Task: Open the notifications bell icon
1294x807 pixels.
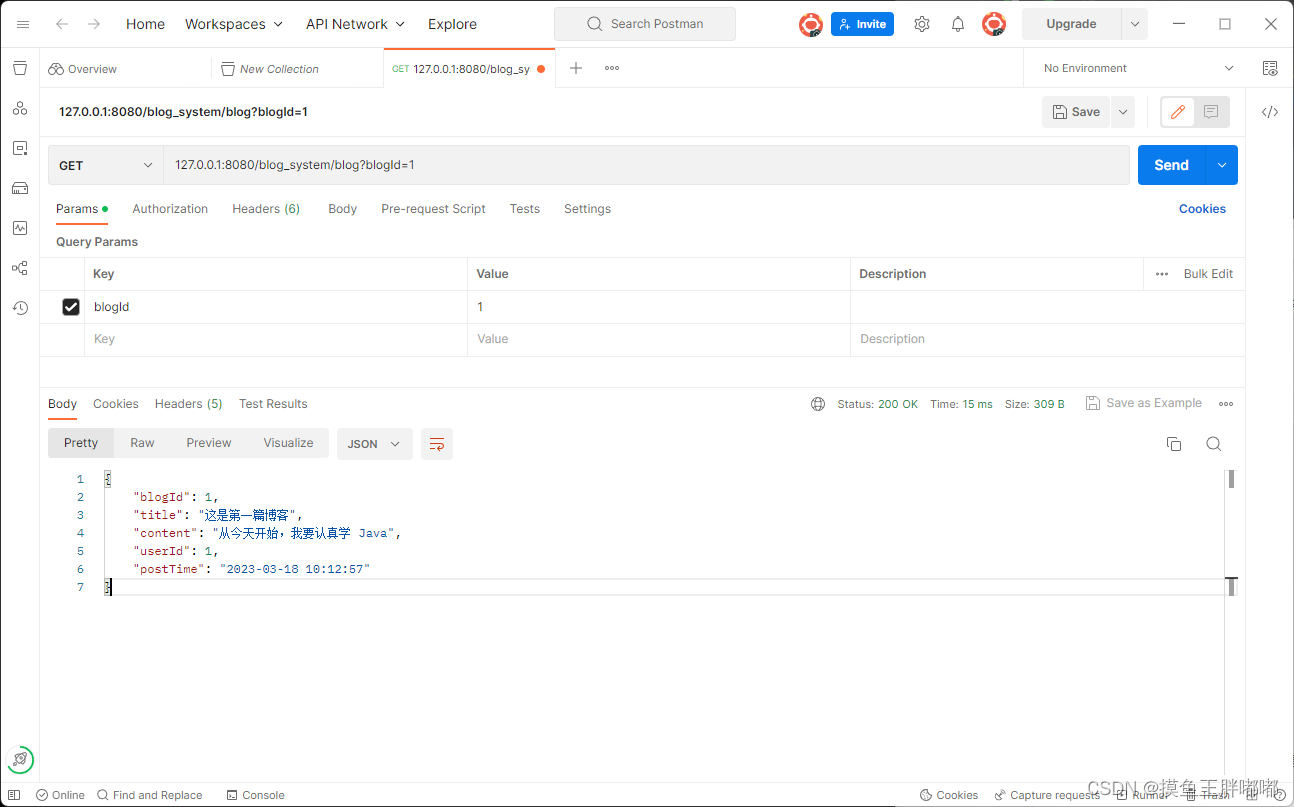Action: click(x=958, y=24)
